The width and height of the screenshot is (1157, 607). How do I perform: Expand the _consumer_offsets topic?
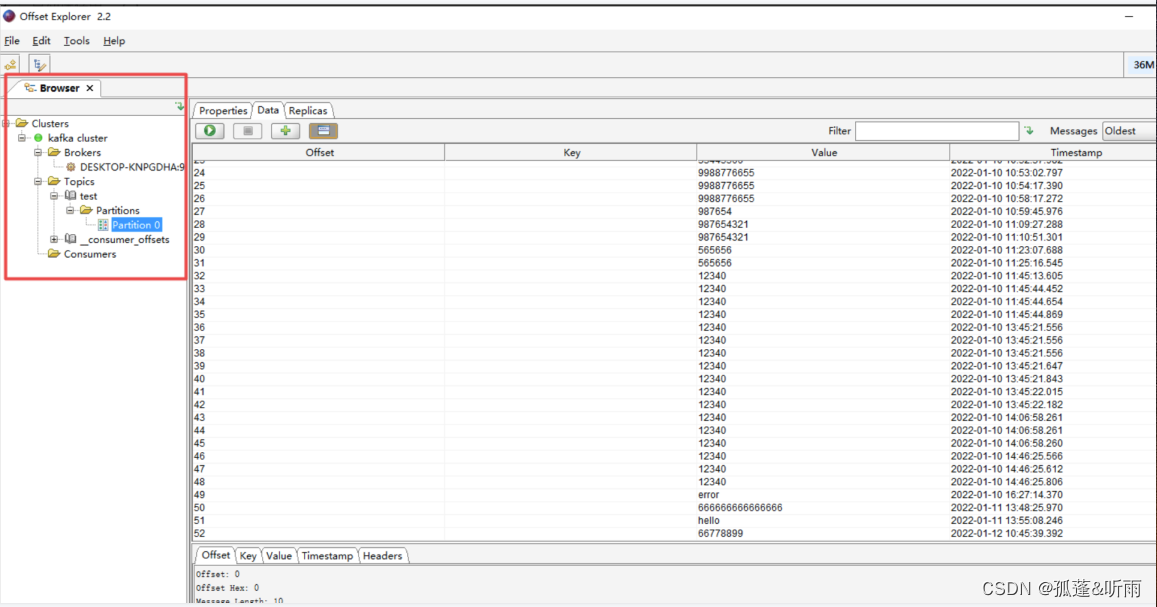pyautogui.click(x=54, y=239)
